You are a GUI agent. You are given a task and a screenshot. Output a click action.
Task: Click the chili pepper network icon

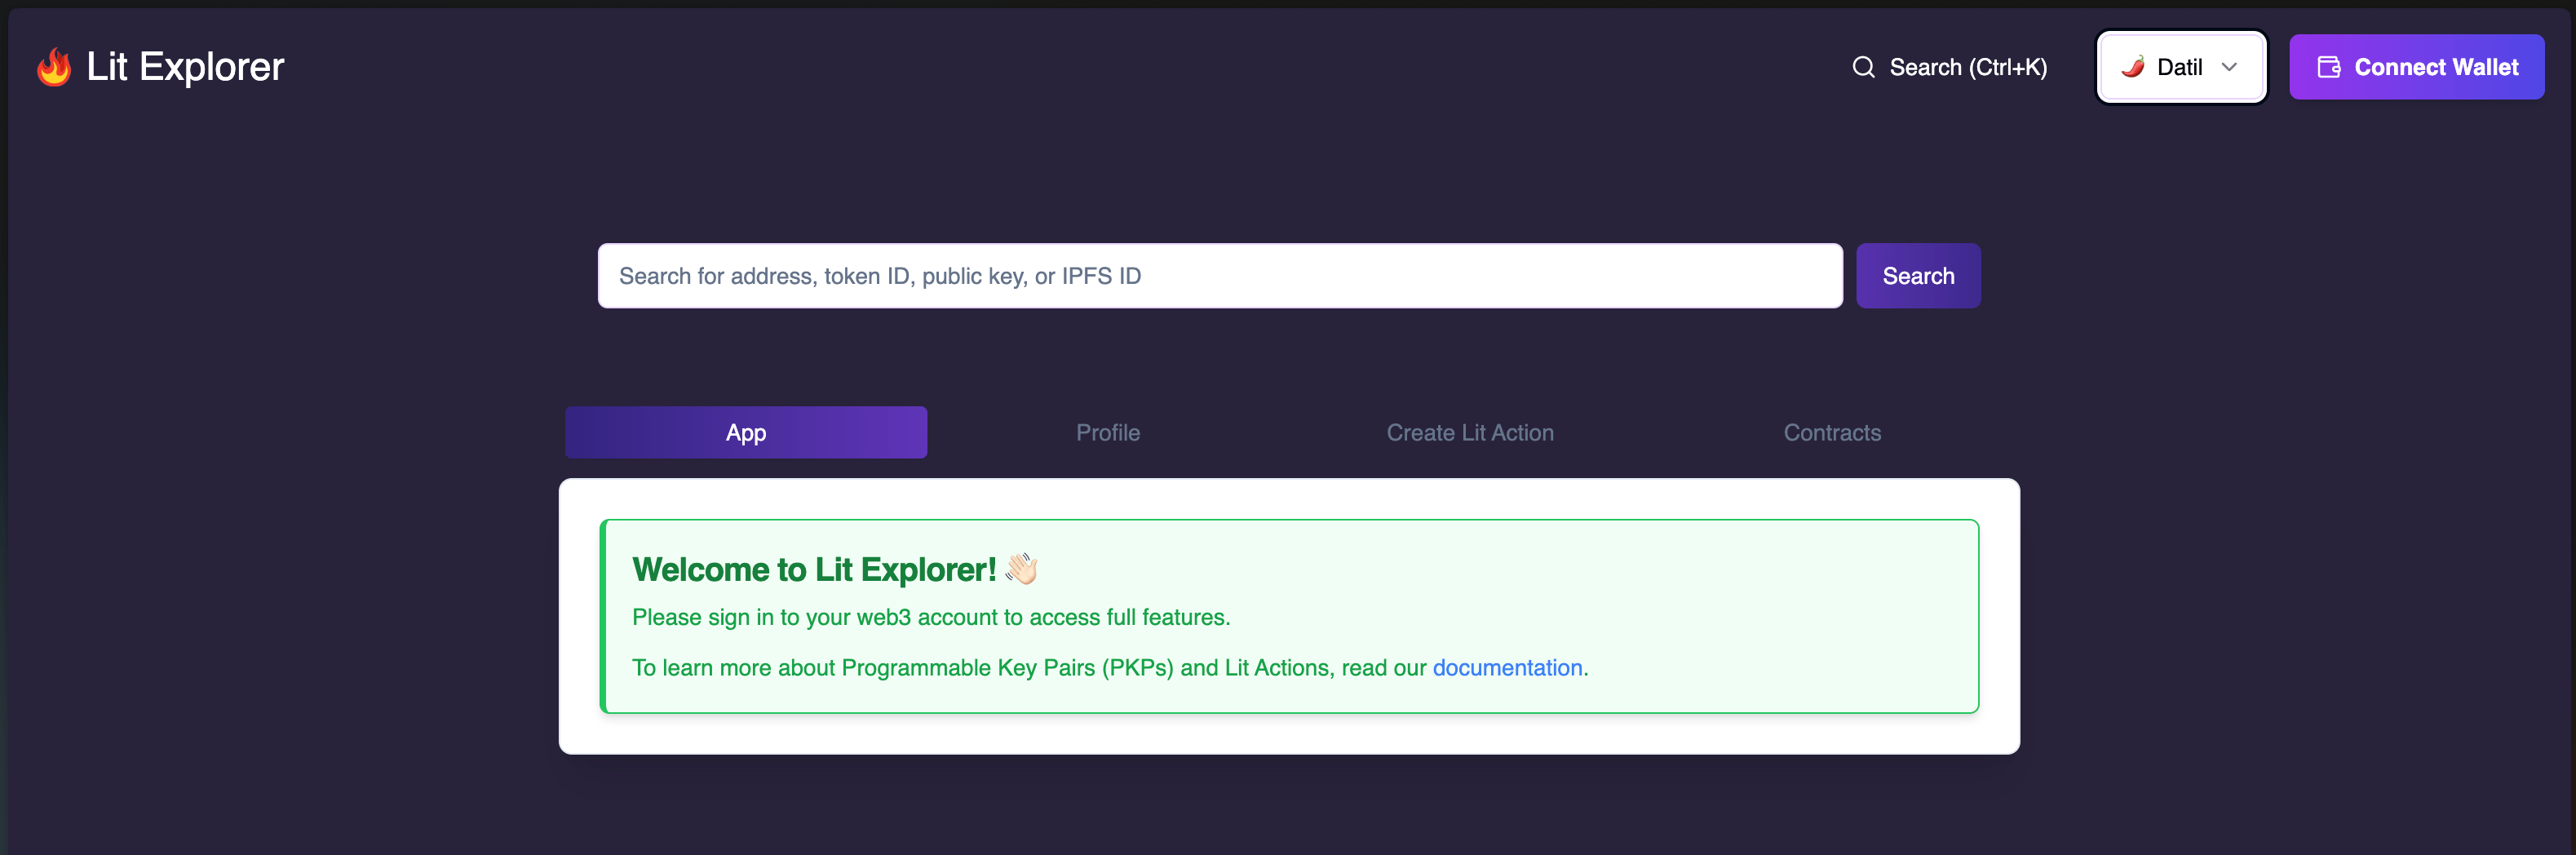[2132, 67]
